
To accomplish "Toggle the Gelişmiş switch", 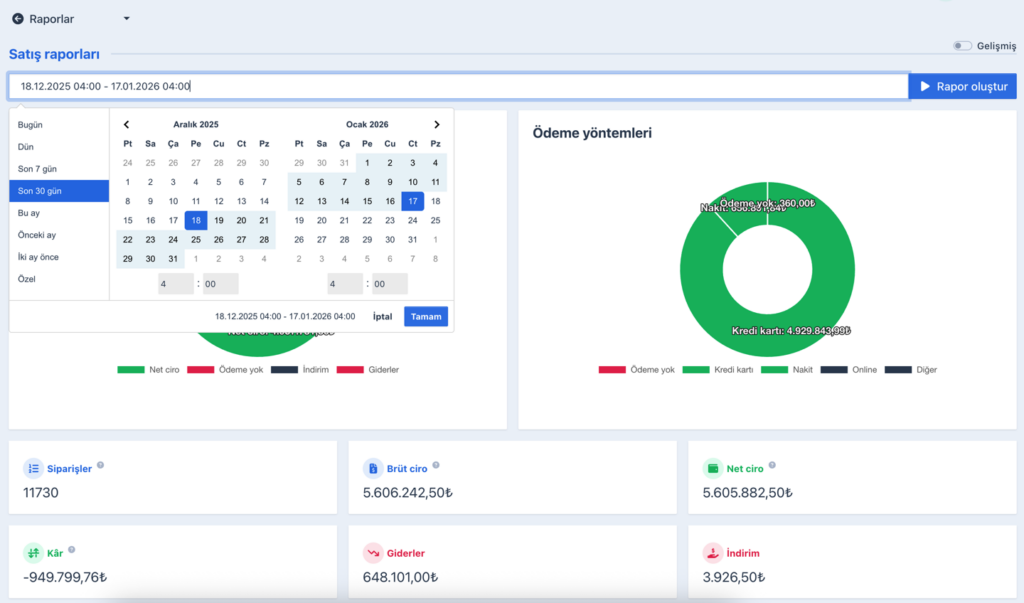I will (x=962, y=46).
